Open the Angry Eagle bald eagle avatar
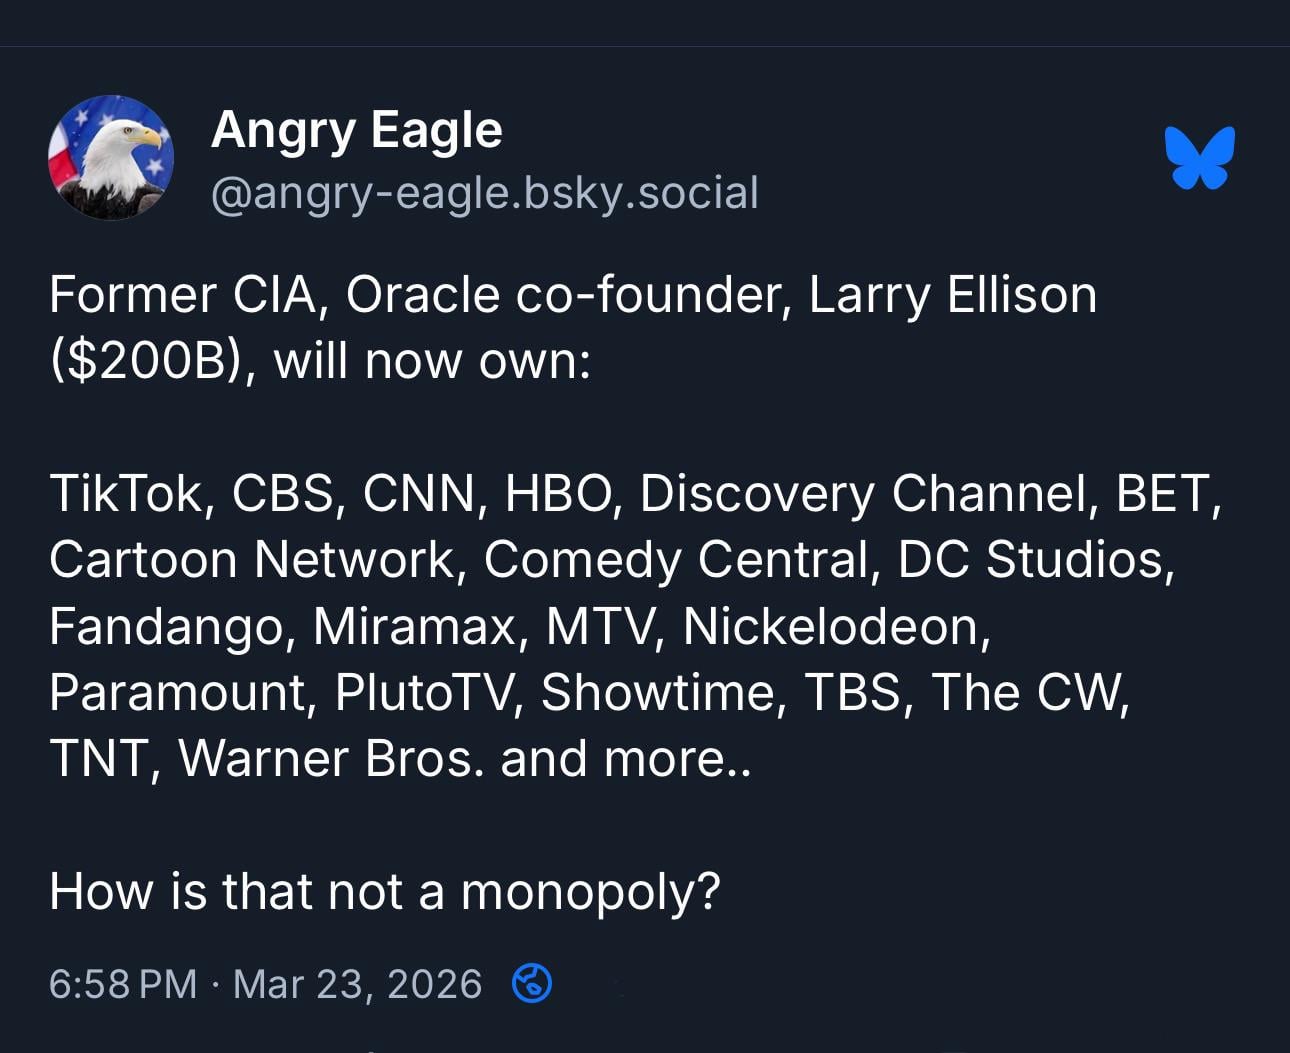The width and height of the screenshot is (1290, 1053). pyautogui.click(x=111, y=158)
